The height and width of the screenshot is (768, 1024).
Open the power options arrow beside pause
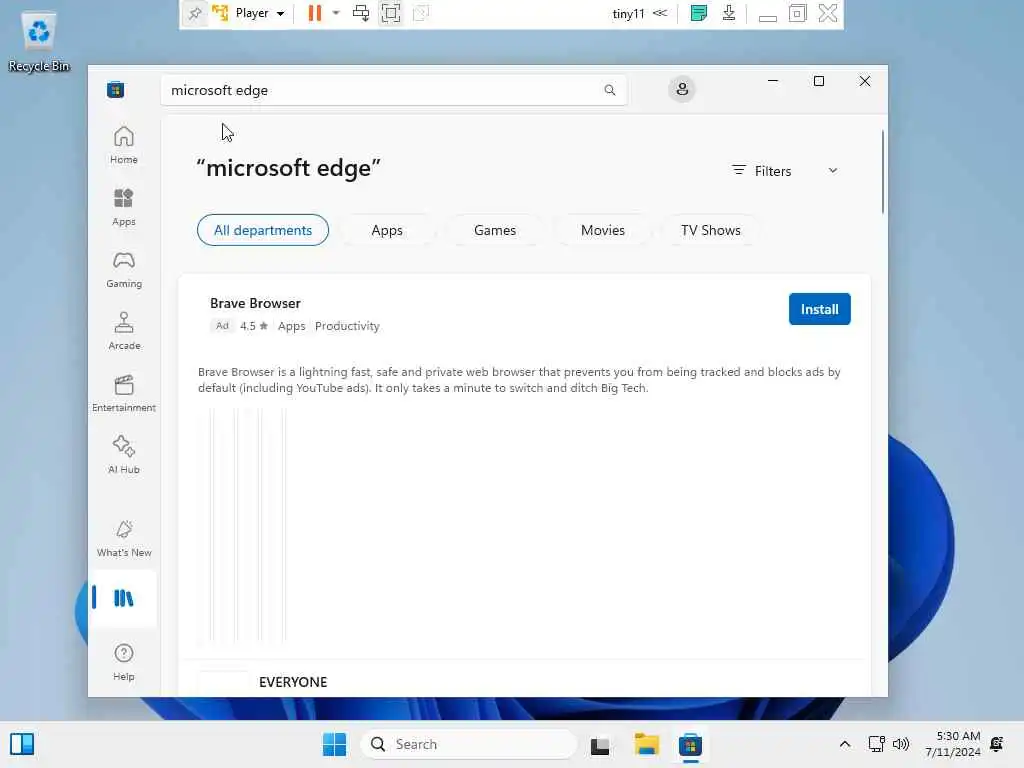coord(336,13)
